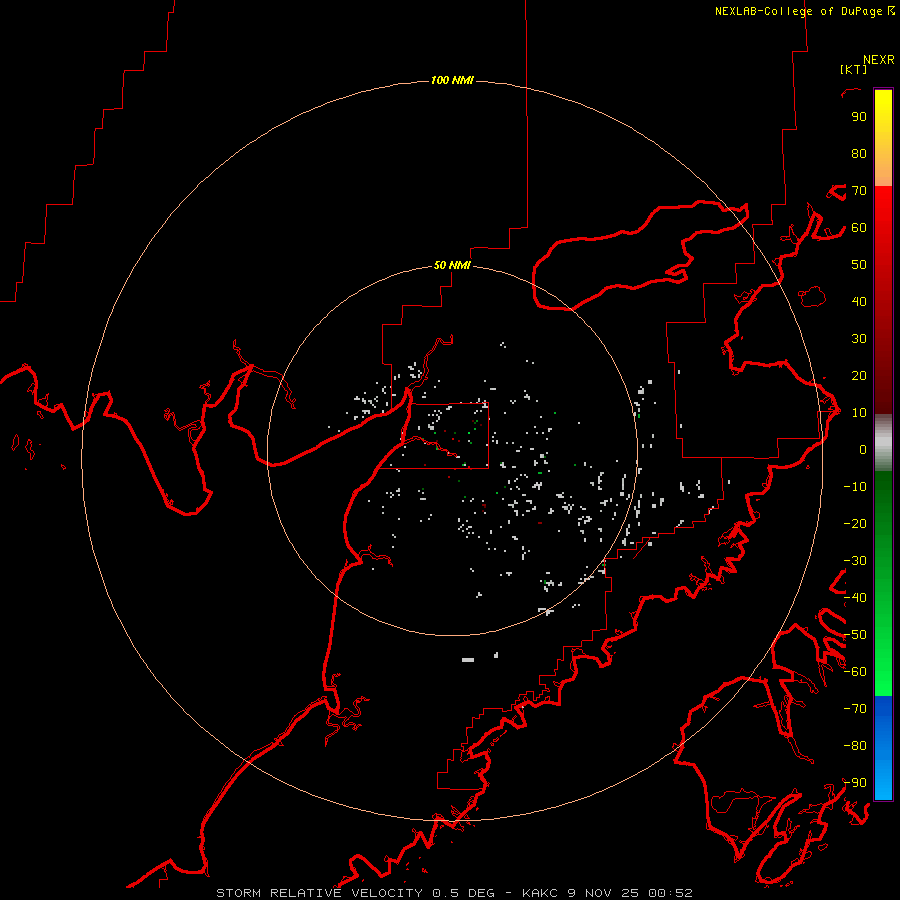Click the -20 value on velocity scale

tap(855, 523)
